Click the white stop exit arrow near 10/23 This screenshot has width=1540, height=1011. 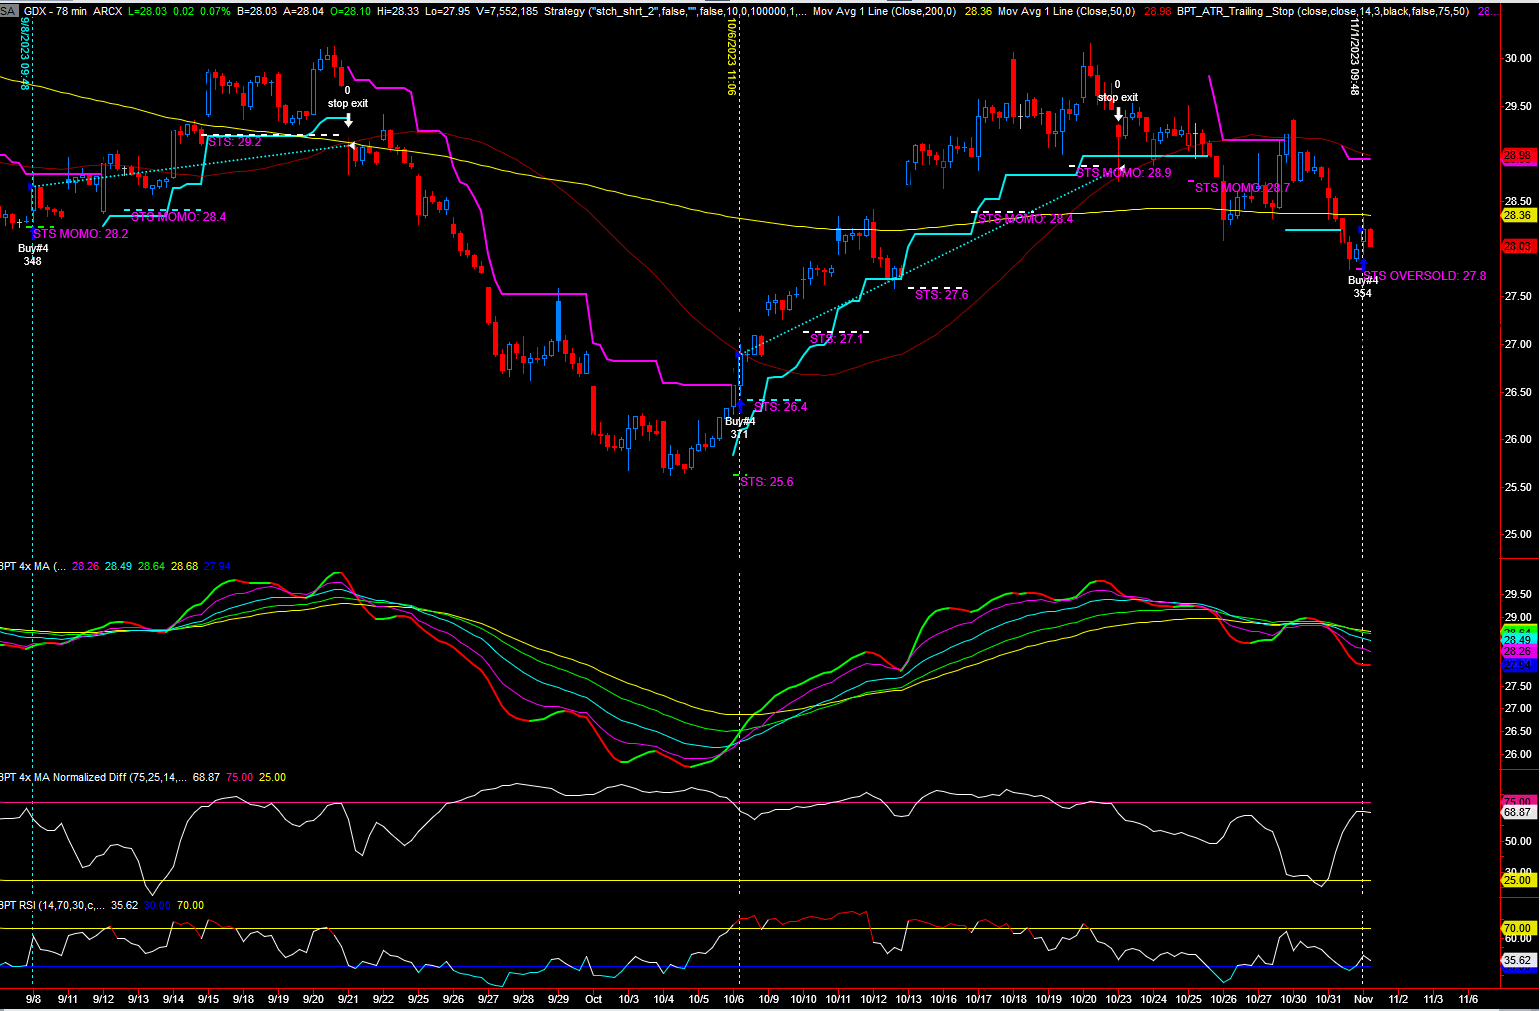1117,113
